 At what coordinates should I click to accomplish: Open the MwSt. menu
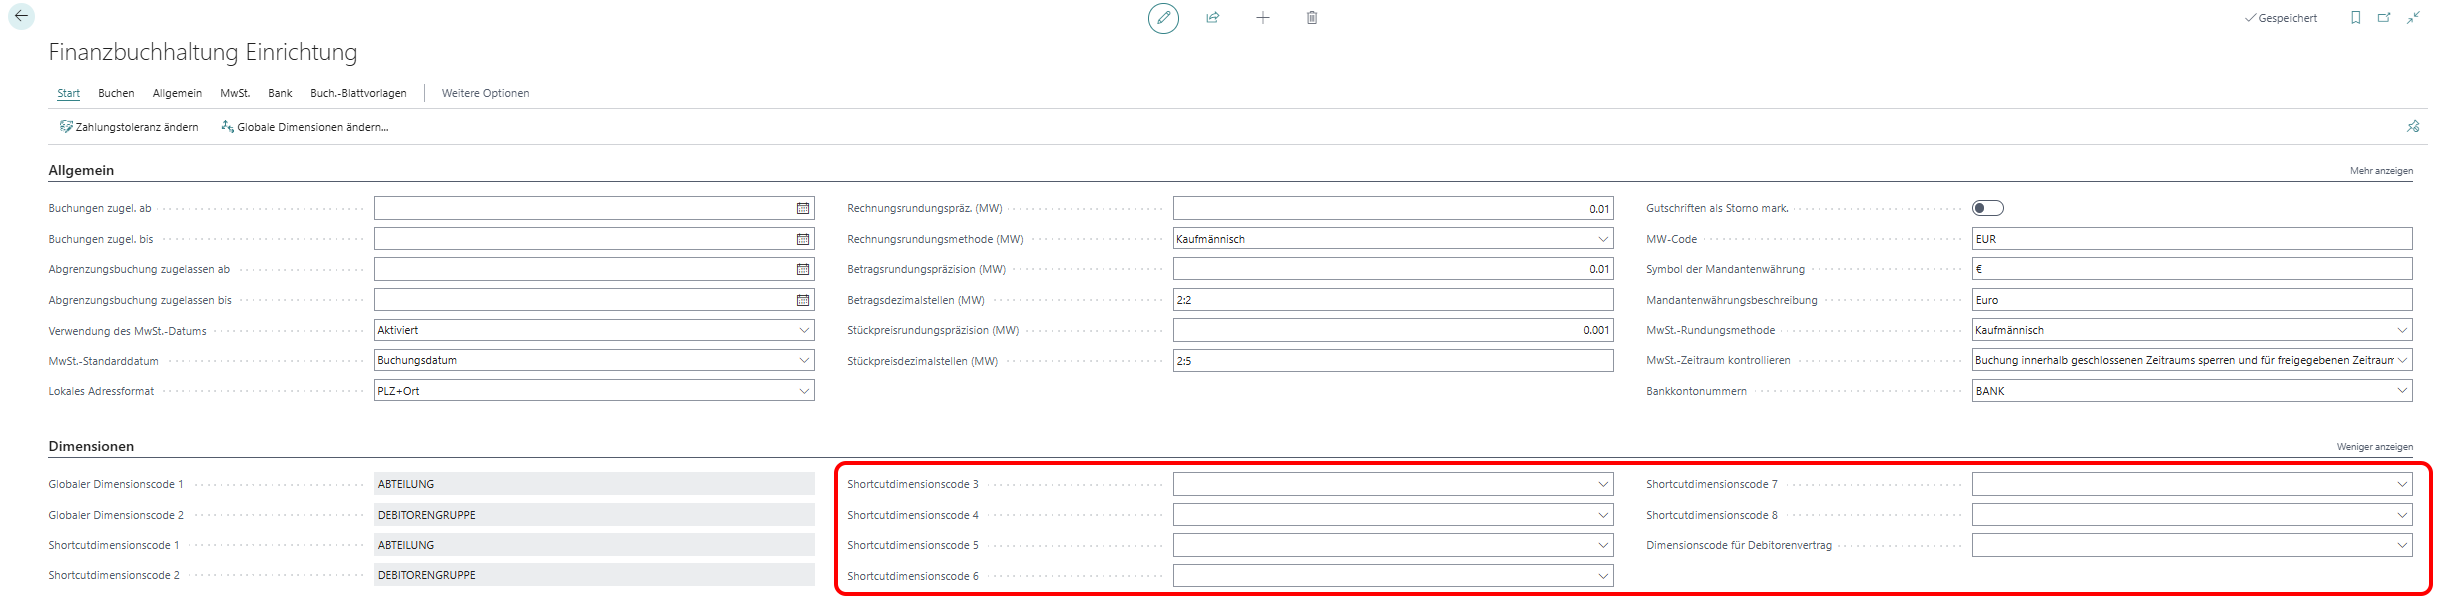click(235, 93)
